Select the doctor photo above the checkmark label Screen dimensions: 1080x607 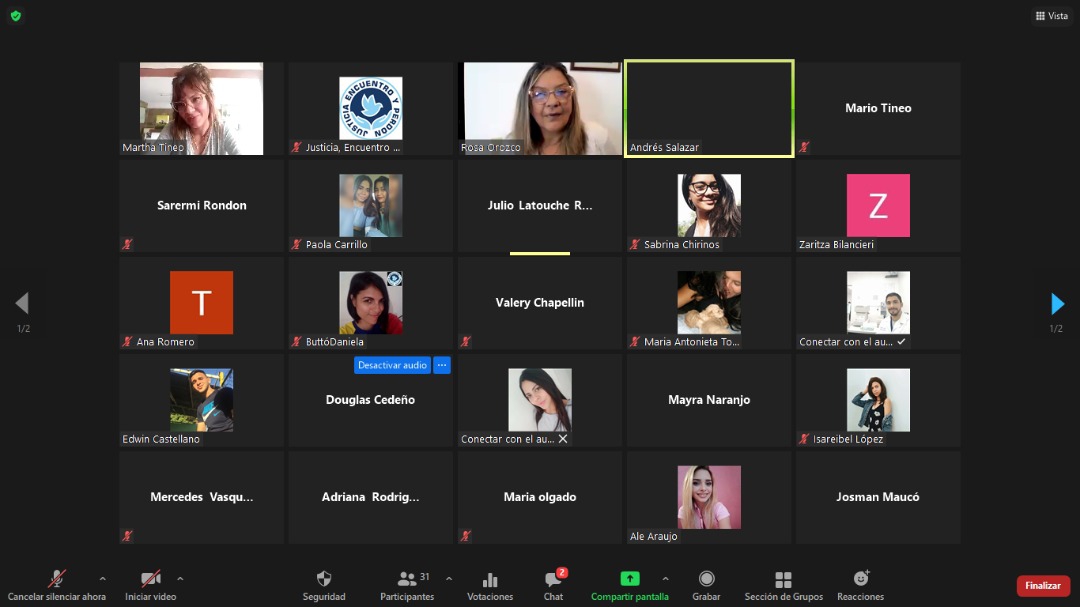878,302
